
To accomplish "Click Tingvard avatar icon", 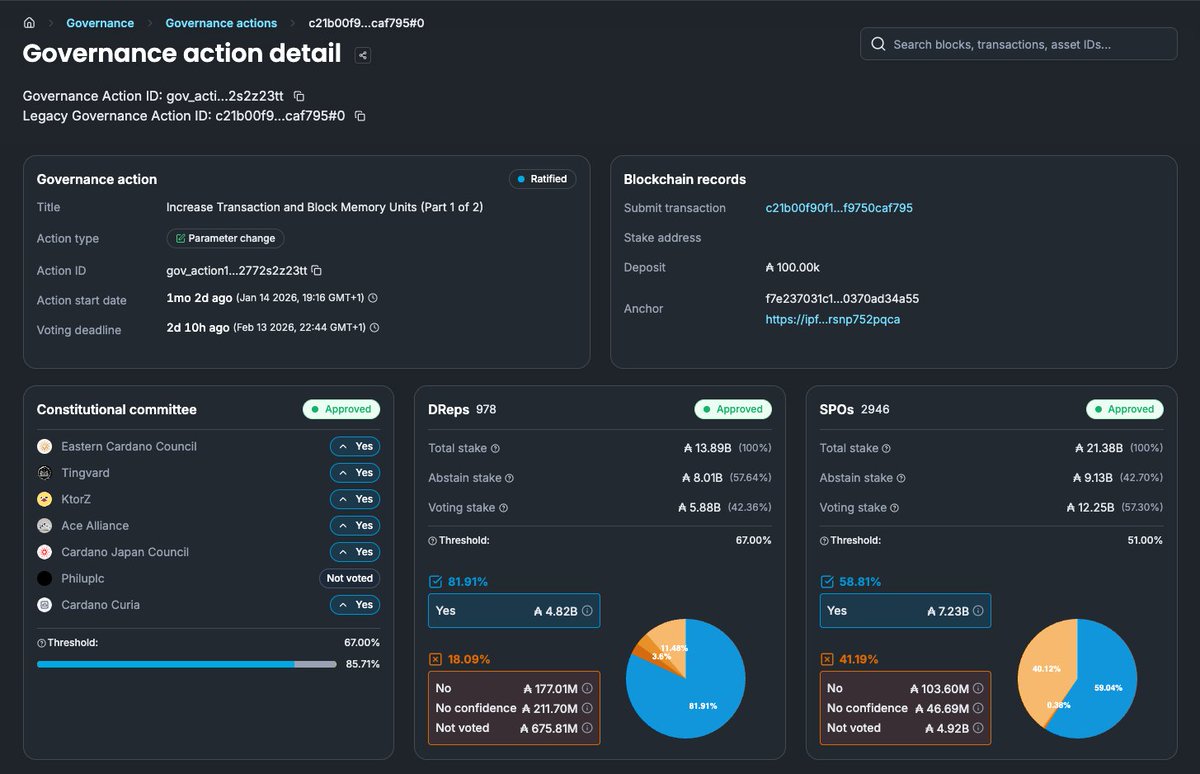I will click(44, 473).
